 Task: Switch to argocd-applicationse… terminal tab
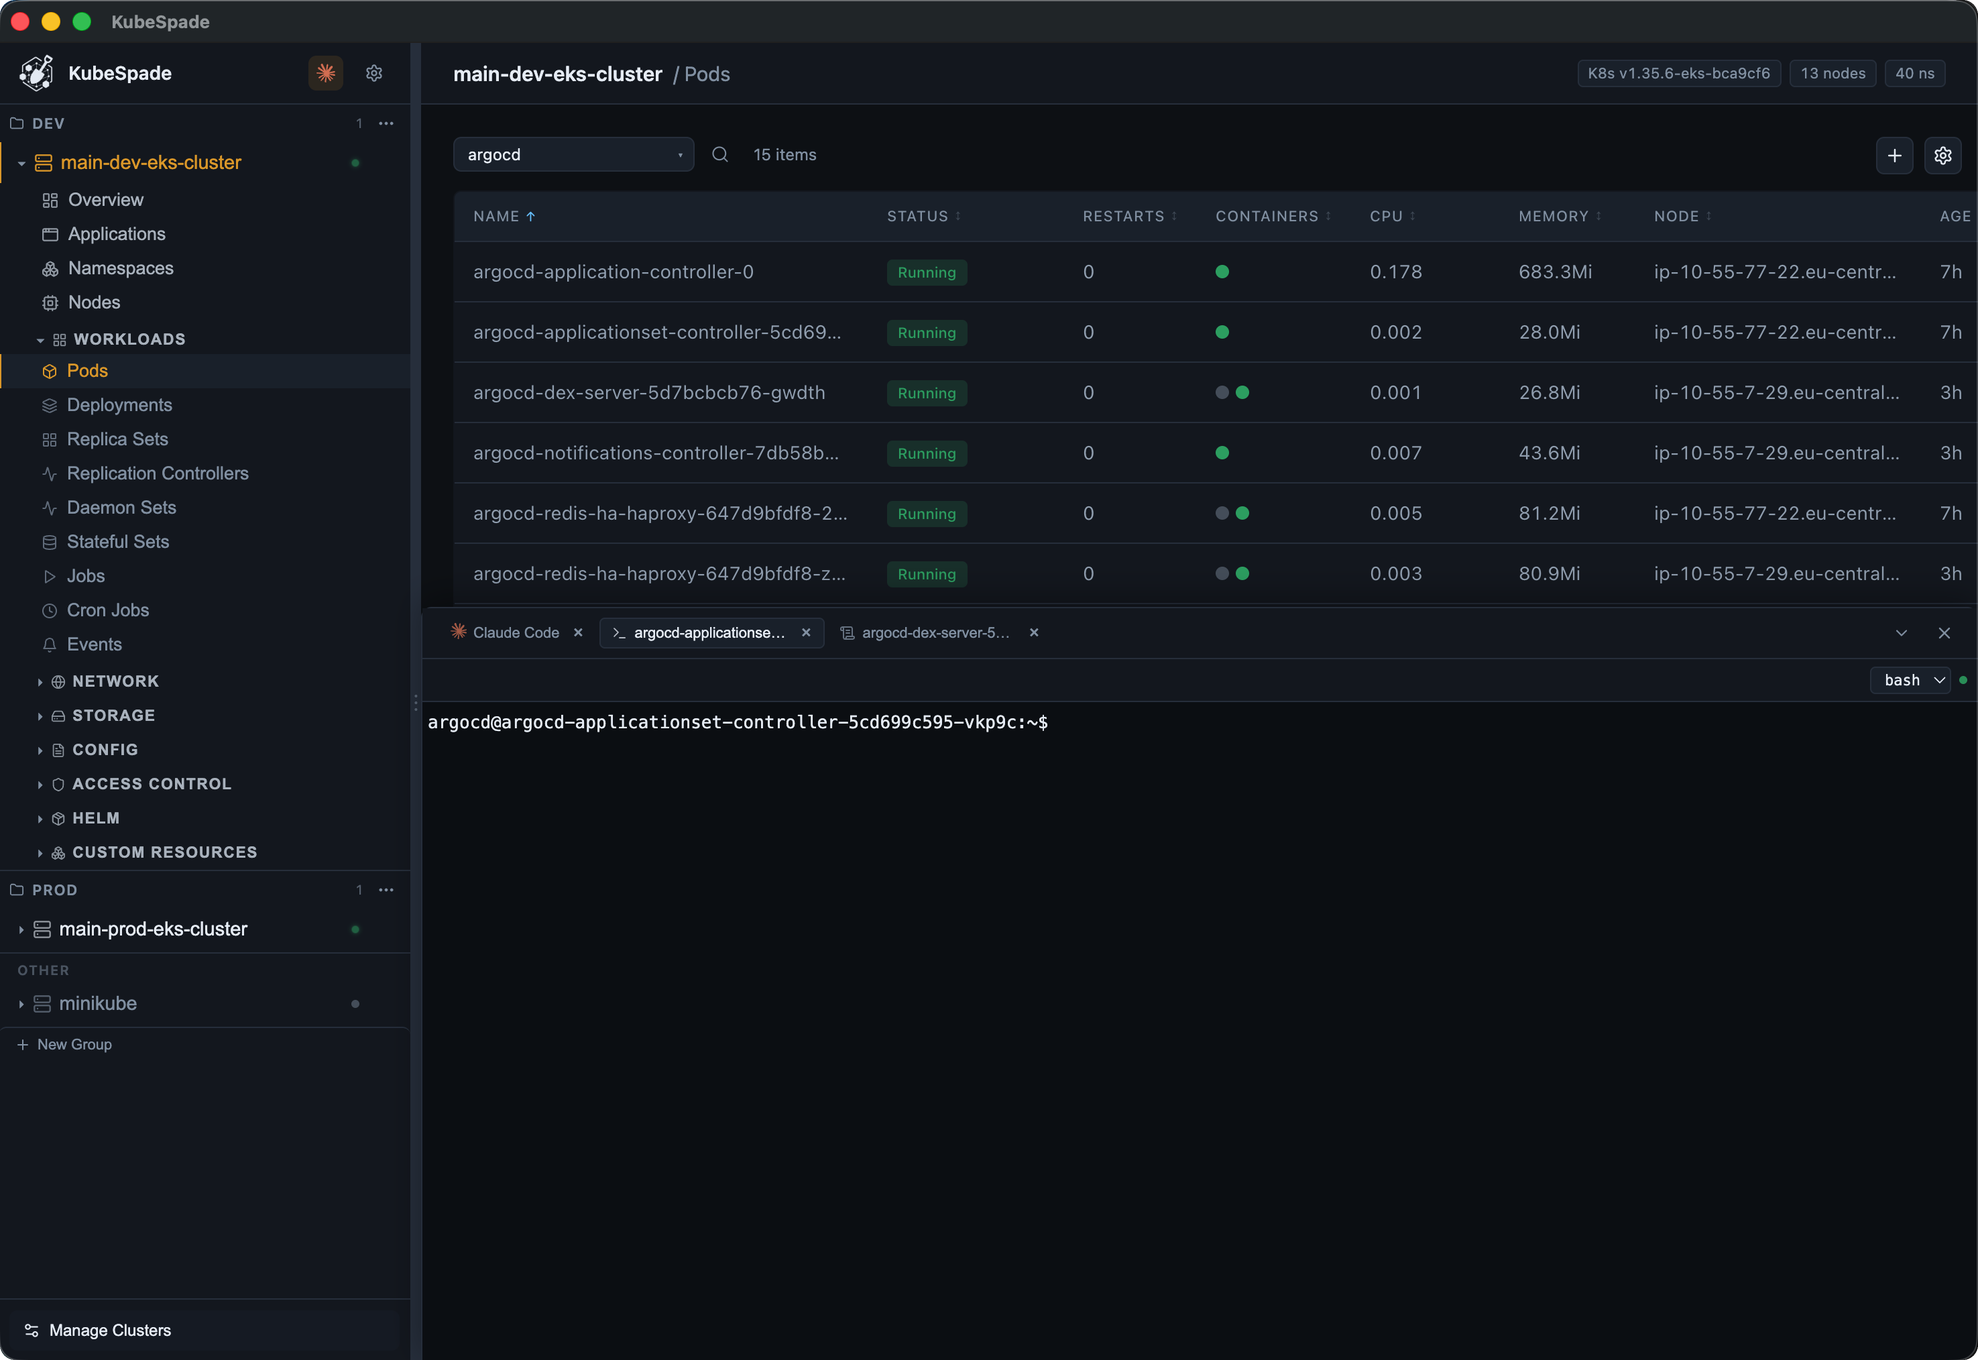coord(708,632)
